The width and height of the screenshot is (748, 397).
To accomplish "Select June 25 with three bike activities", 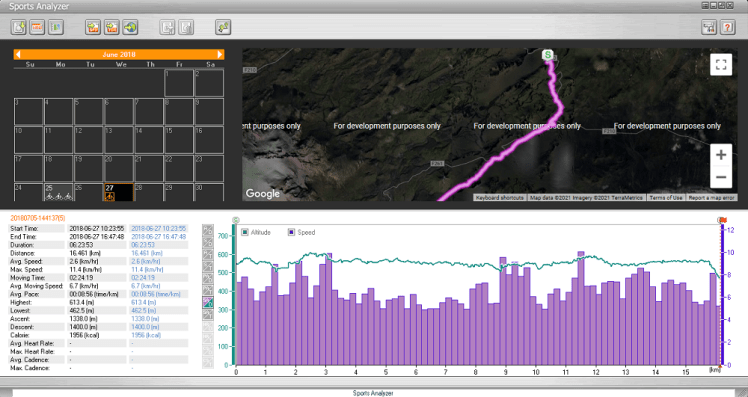I will [x=59, y=192].
